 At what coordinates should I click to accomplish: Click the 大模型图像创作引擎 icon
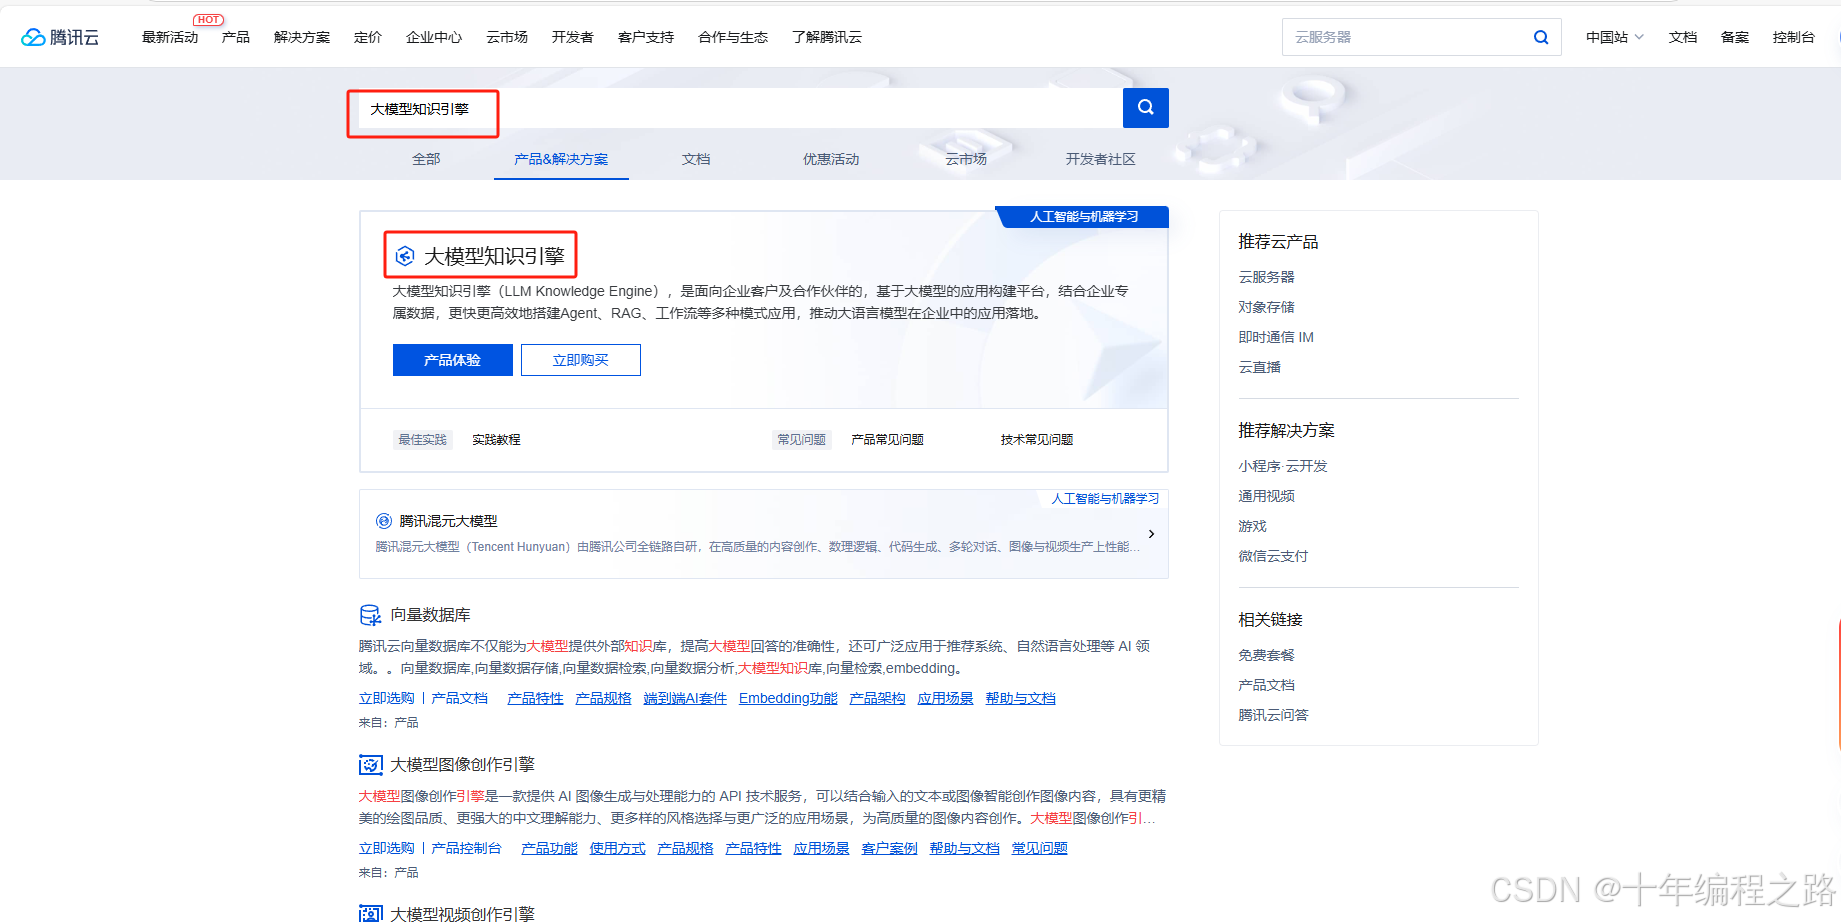click(x=370, y=765)
